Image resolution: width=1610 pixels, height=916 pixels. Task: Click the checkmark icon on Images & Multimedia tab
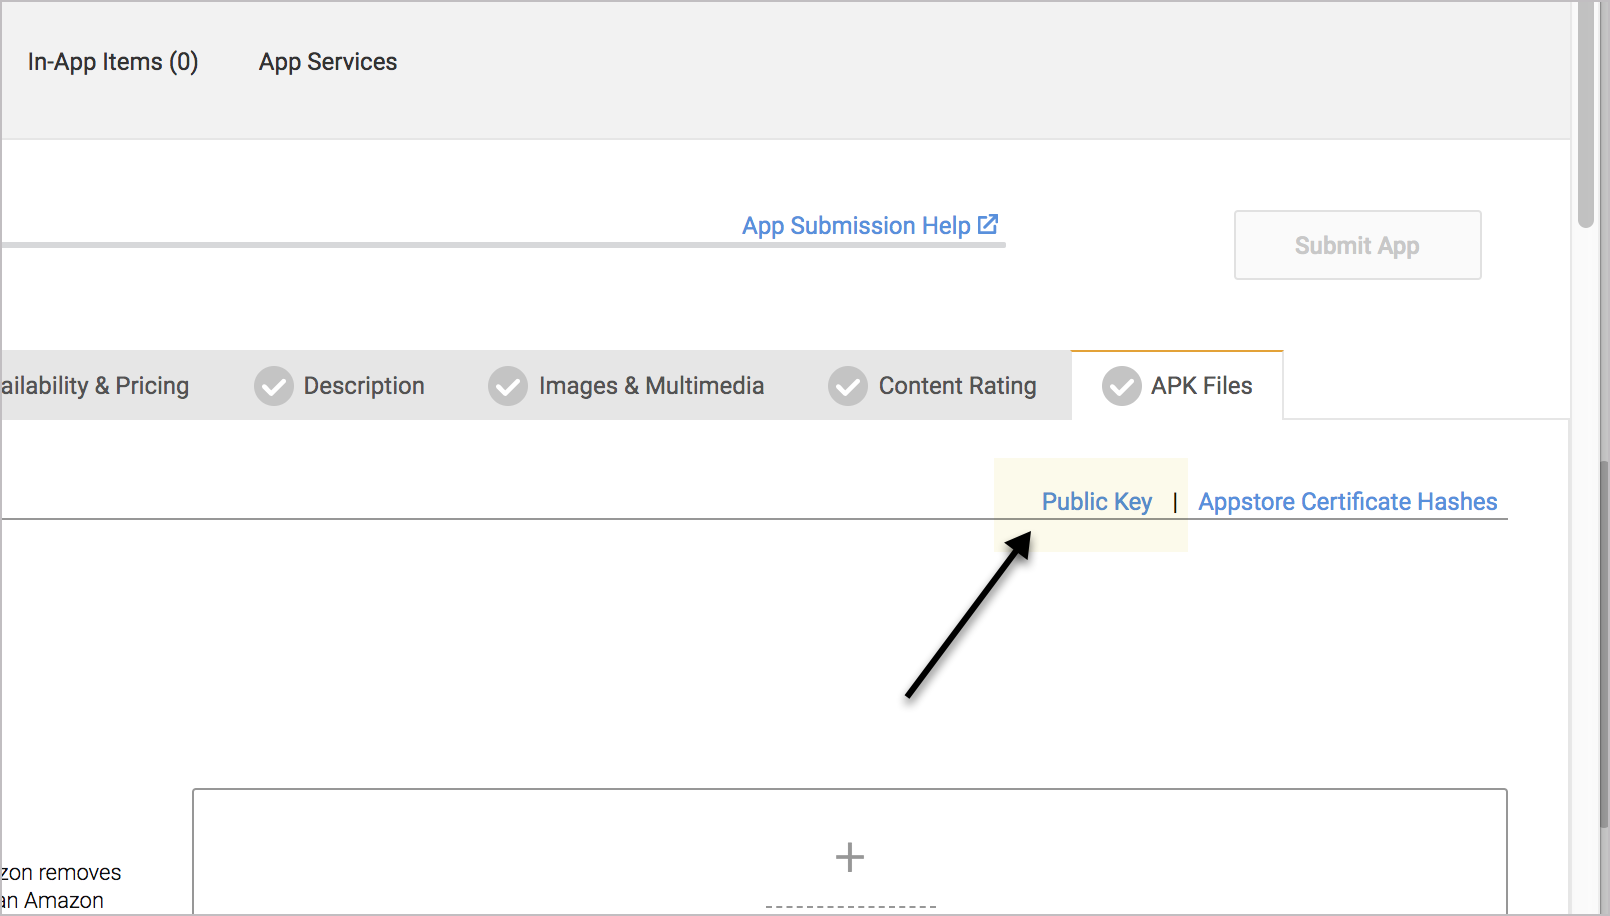[x=508, y=385]
